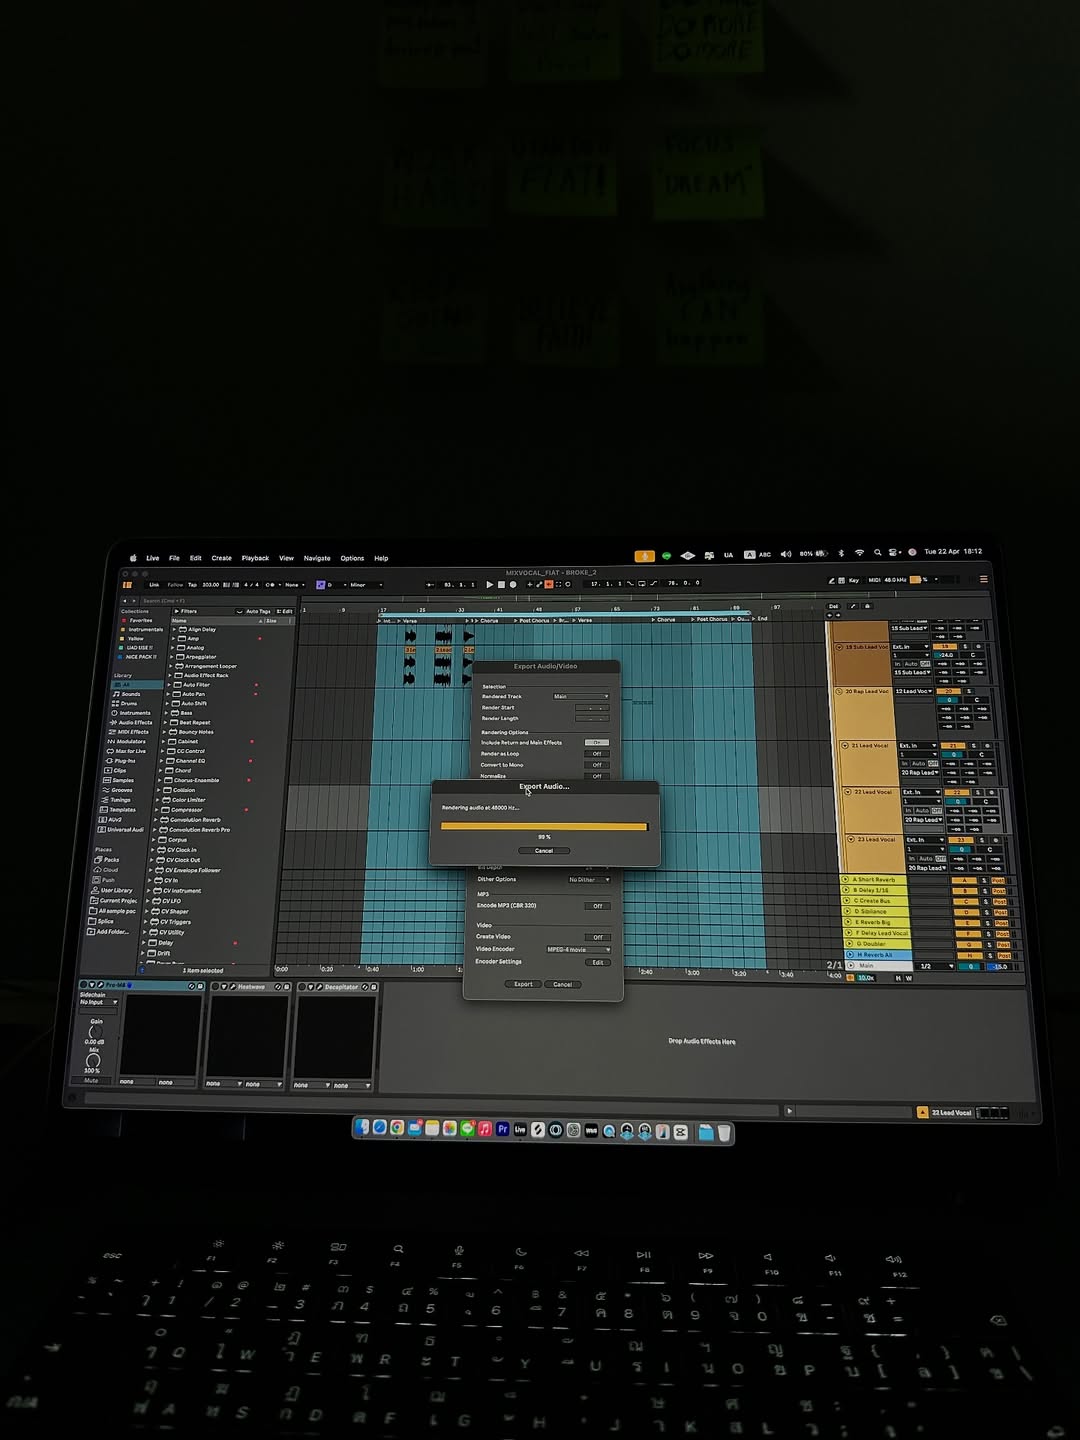Image resolution: width=1080 pixels, height=1440 pixels.
Task: Click the Tap tempo button
Action: tap(192, 585)
